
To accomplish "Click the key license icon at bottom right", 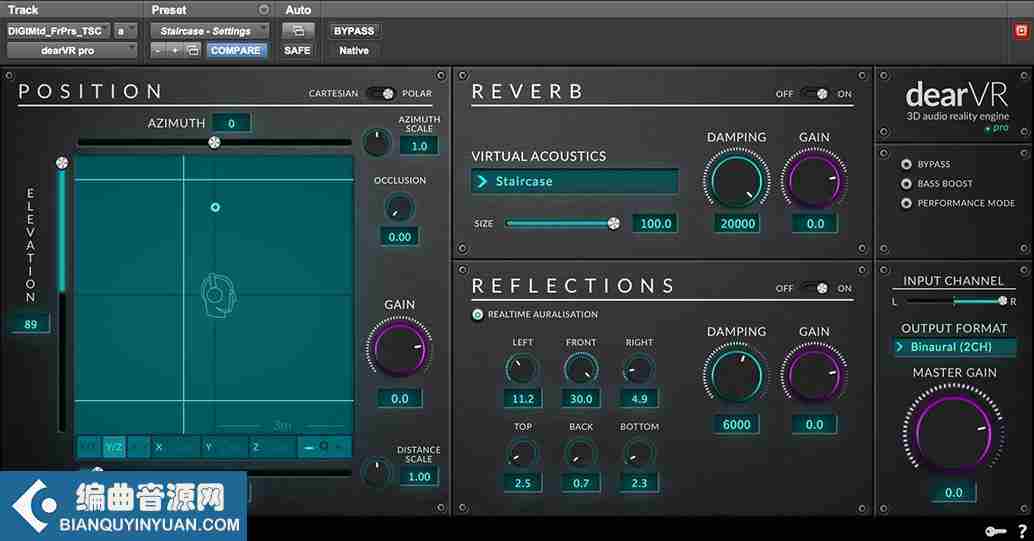I will pyautogui.click(x=995, y=531).
